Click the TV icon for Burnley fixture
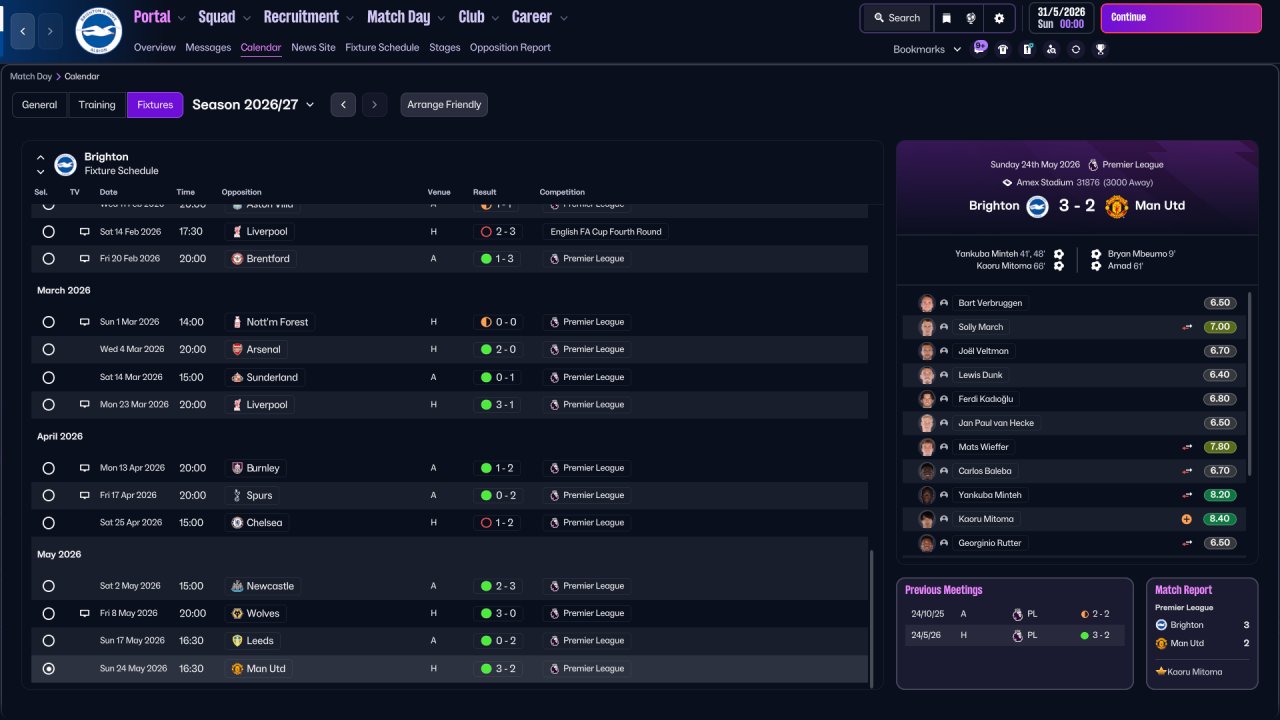Image resolution: width=1280 pixels, height=720 pixels. (x=85, y=468)
